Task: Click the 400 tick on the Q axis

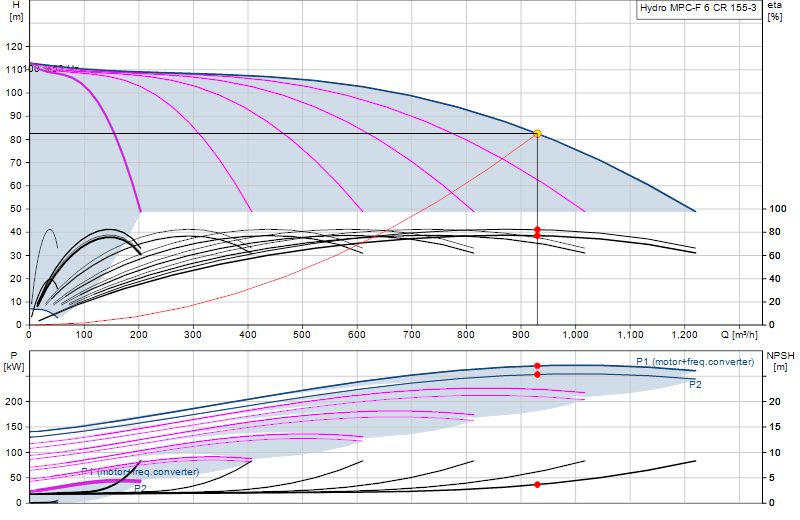Action: pyautogui.click(x=247, y=335)
